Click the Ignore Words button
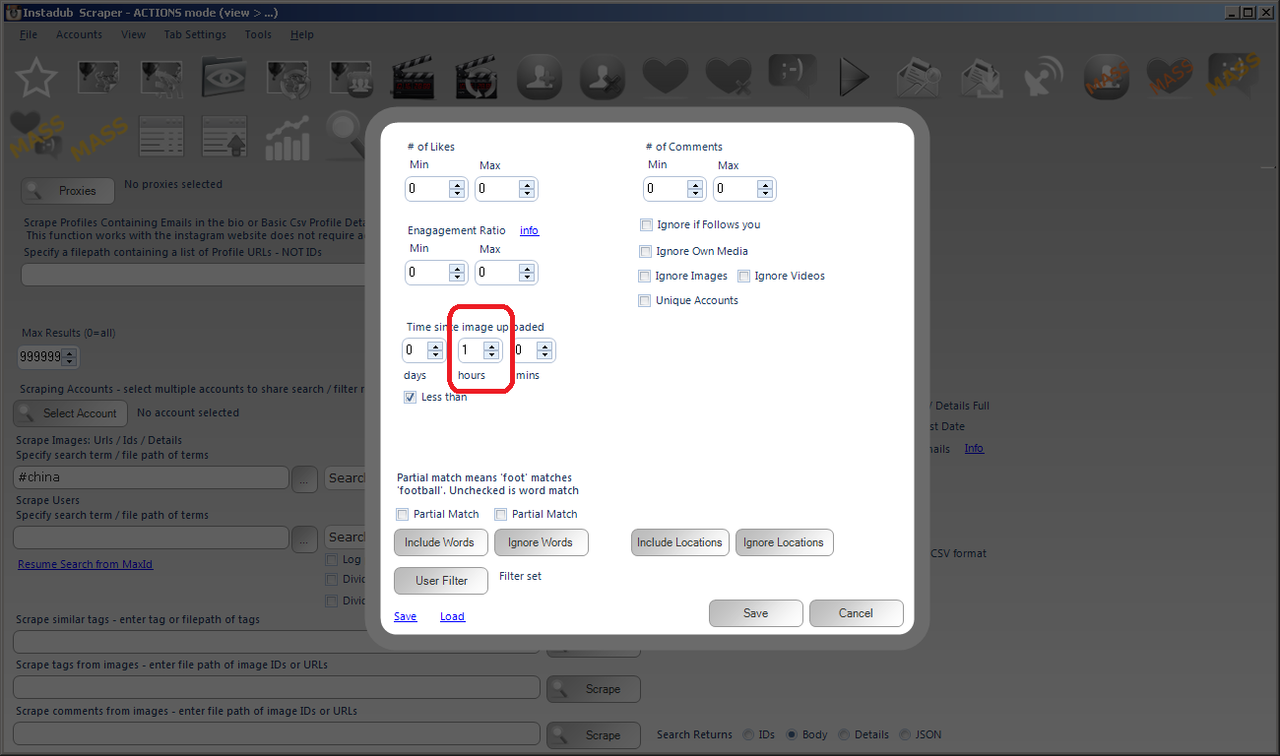1280x756 pixels. [541, 543]
